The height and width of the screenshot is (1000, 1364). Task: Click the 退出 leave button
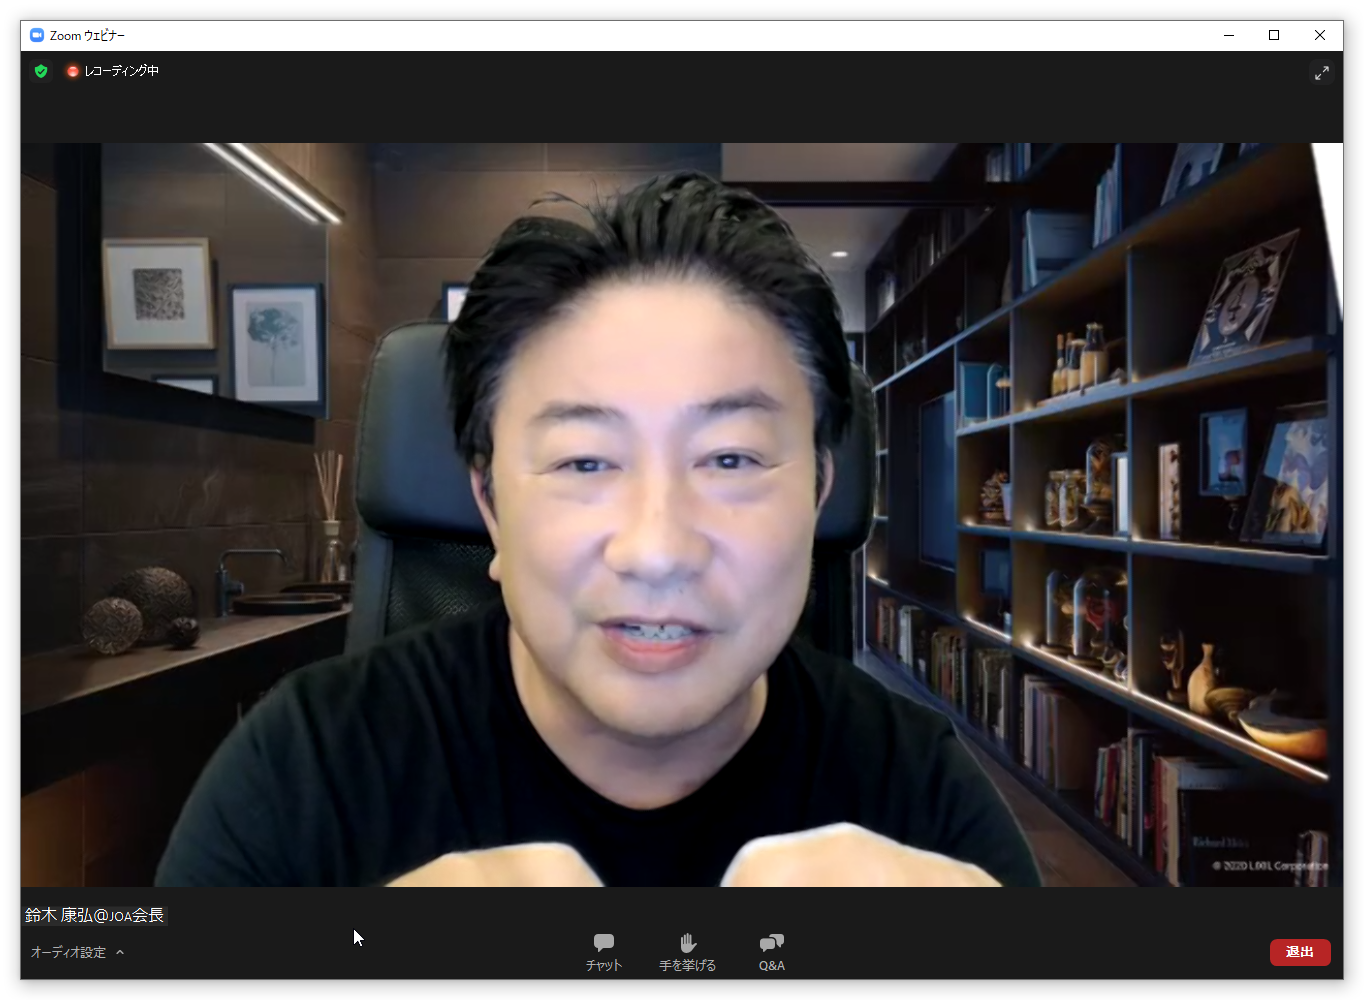coord(1299,952)
